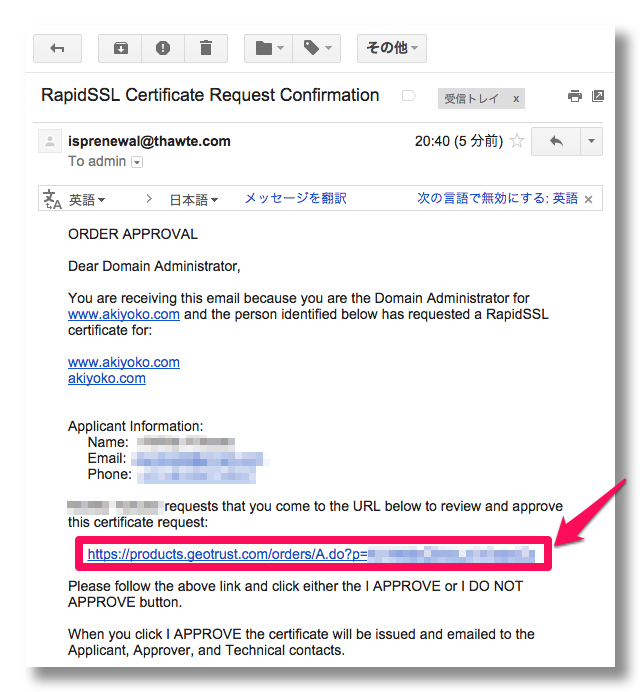Screen dimensions: 640x692
Task: Archive this email
Action: click(x=120, y=48)
